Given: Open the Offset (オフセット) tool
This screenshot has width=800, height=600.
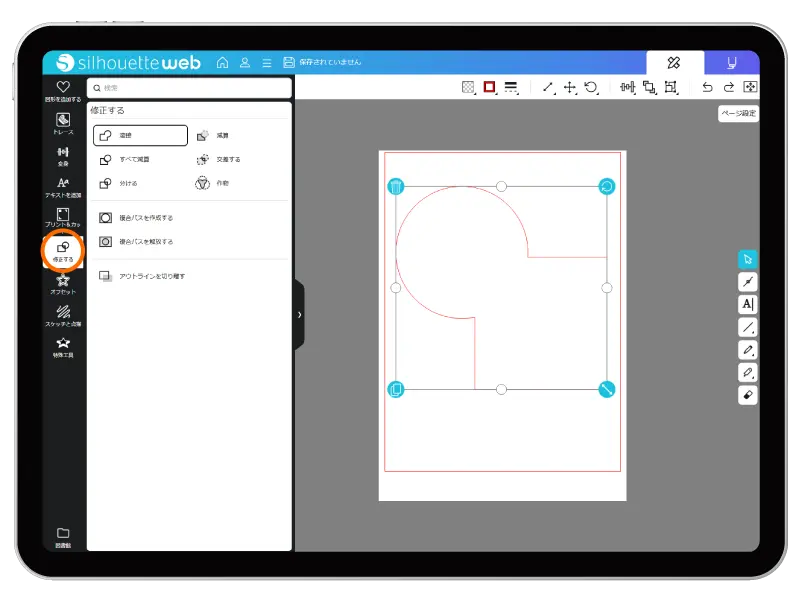Looking at the screenshot, I should pyautogui.click(x=63, y=283).
